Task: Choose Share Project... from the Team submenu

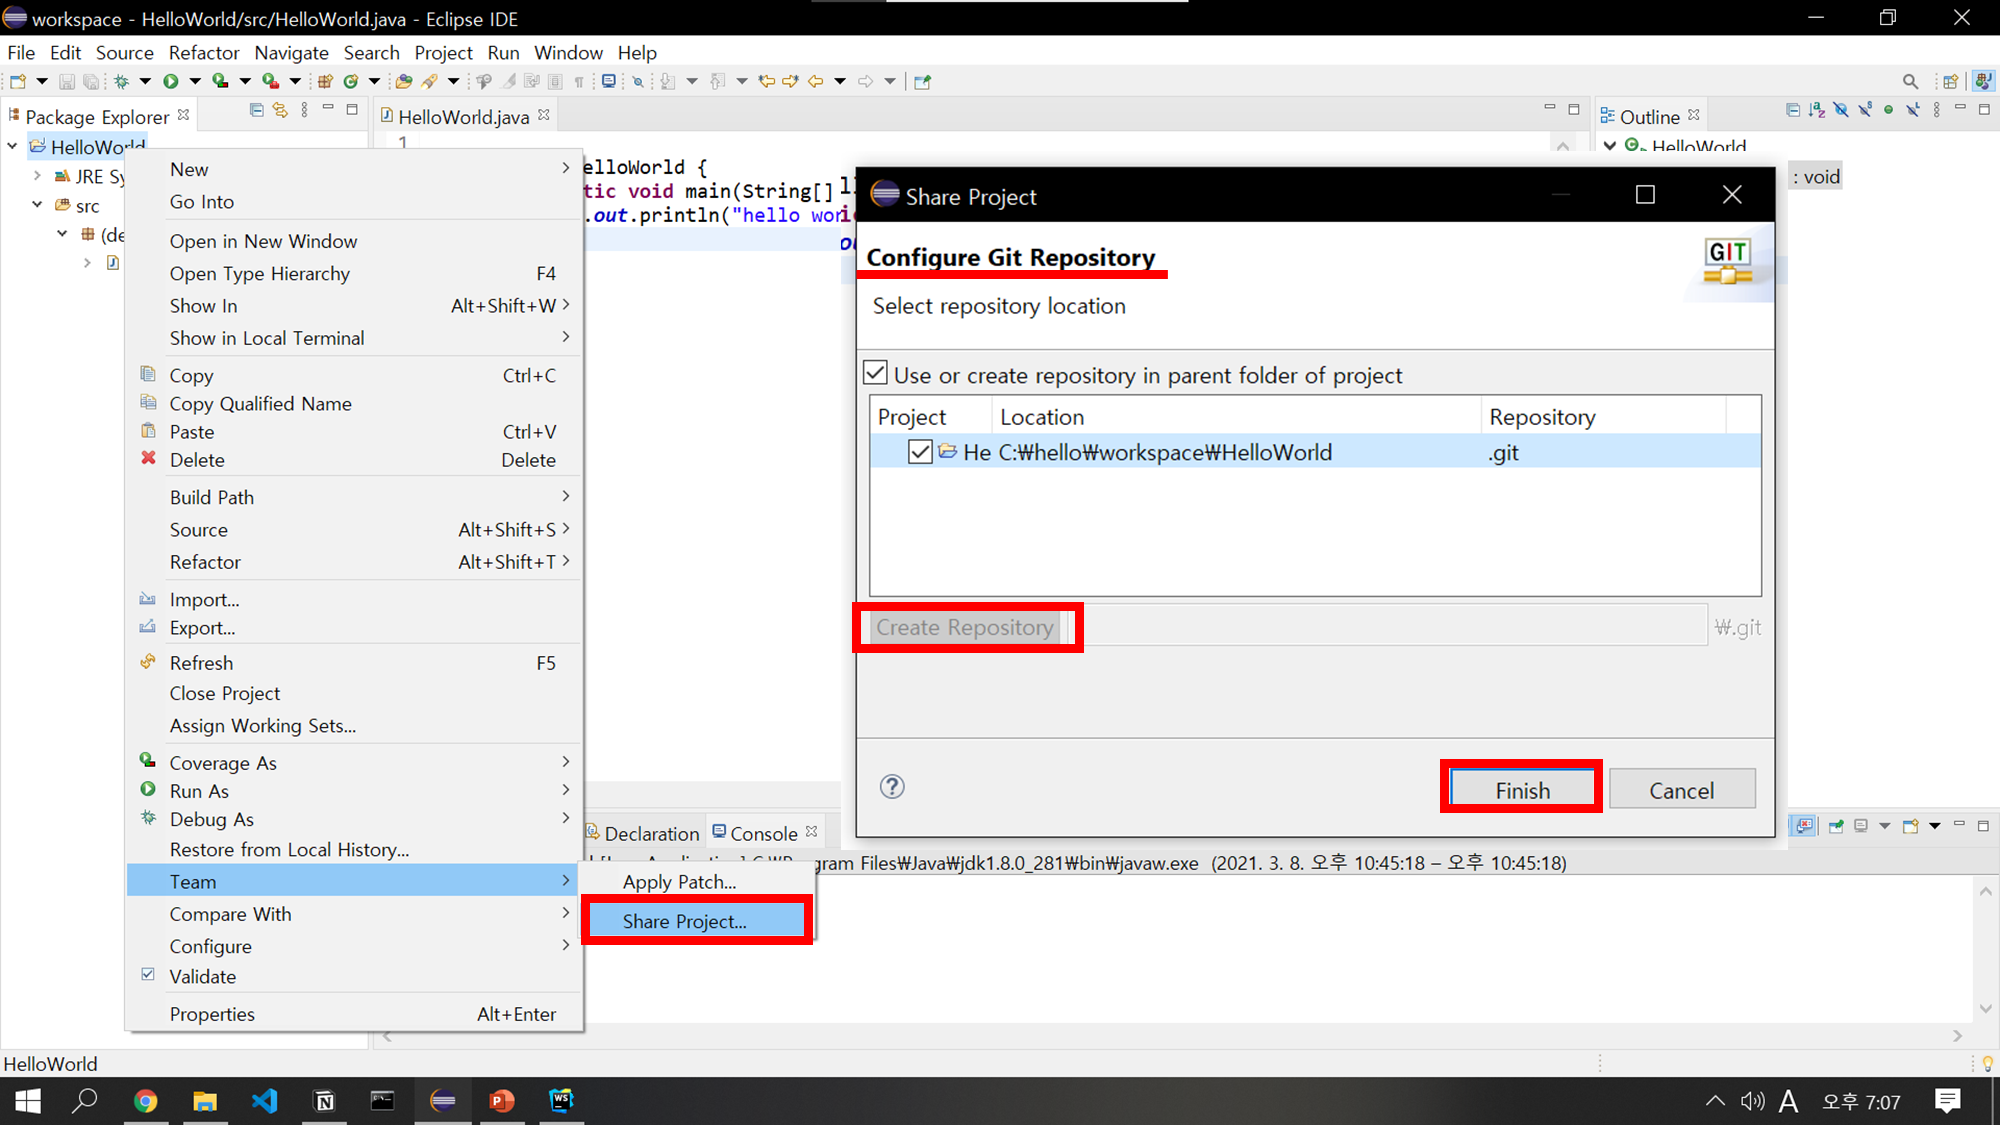Action: tap(697, 921)
